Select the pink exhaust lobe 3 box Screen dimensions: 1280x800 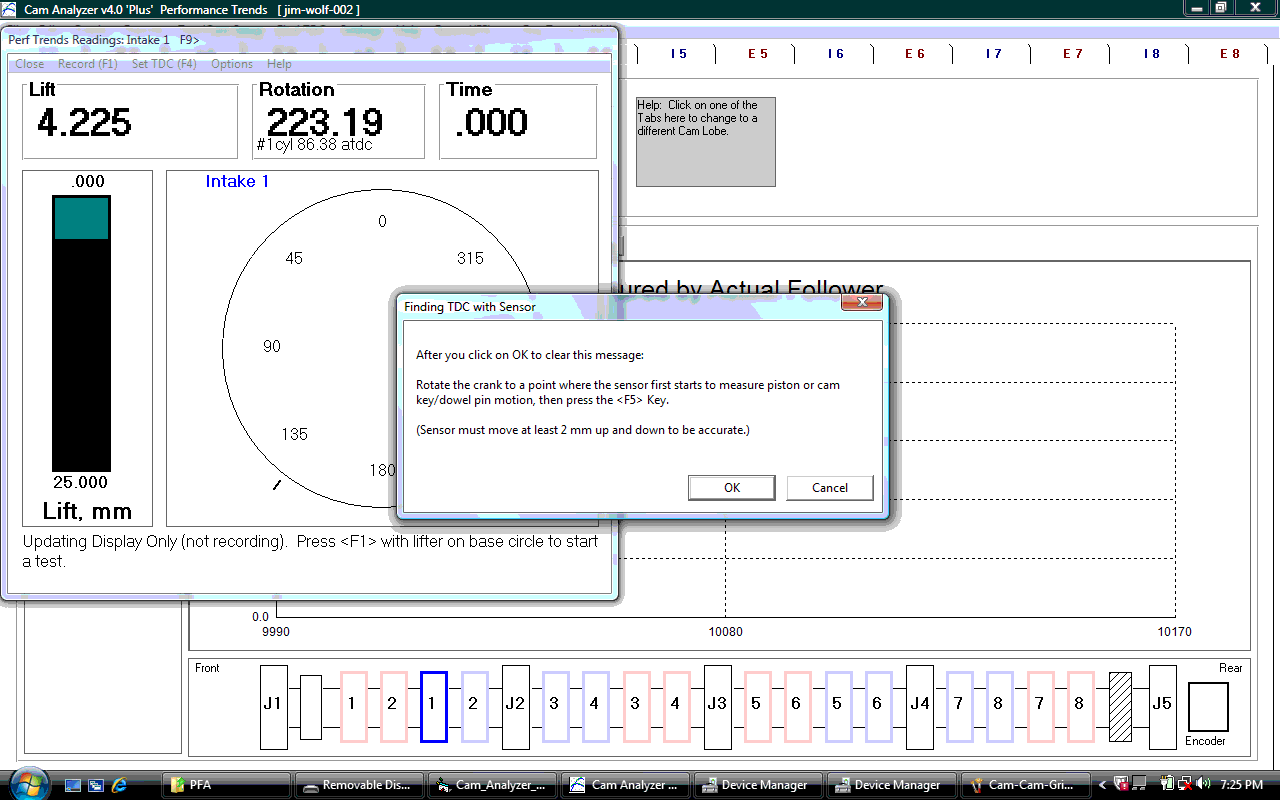(x=636, y=707)
